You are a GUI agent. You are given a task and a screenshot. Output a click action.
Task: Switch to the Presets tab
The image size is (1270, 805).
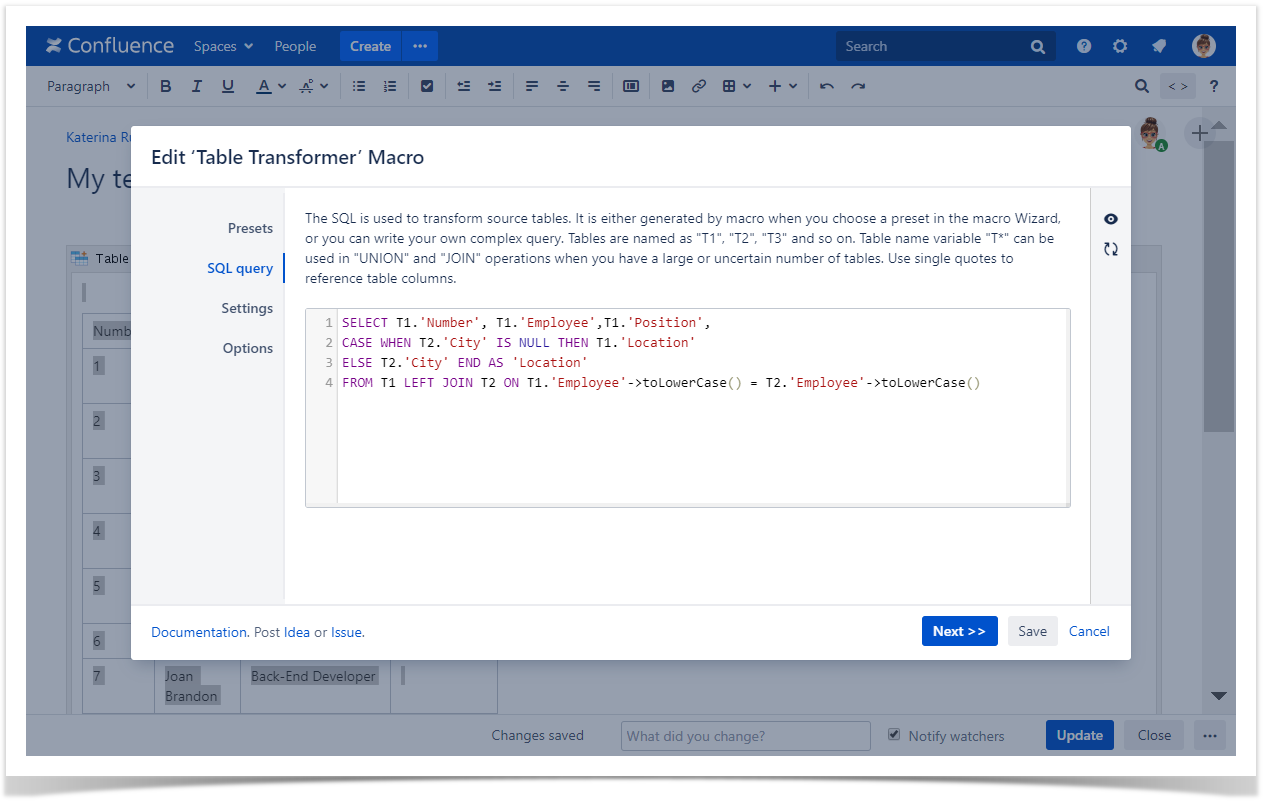[250, 228]
